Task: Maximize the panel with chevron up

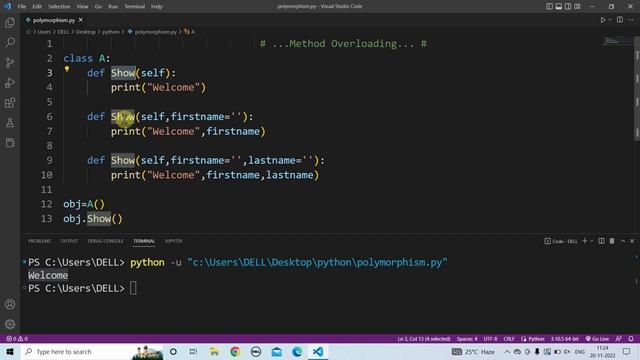Action: [623, 241]
